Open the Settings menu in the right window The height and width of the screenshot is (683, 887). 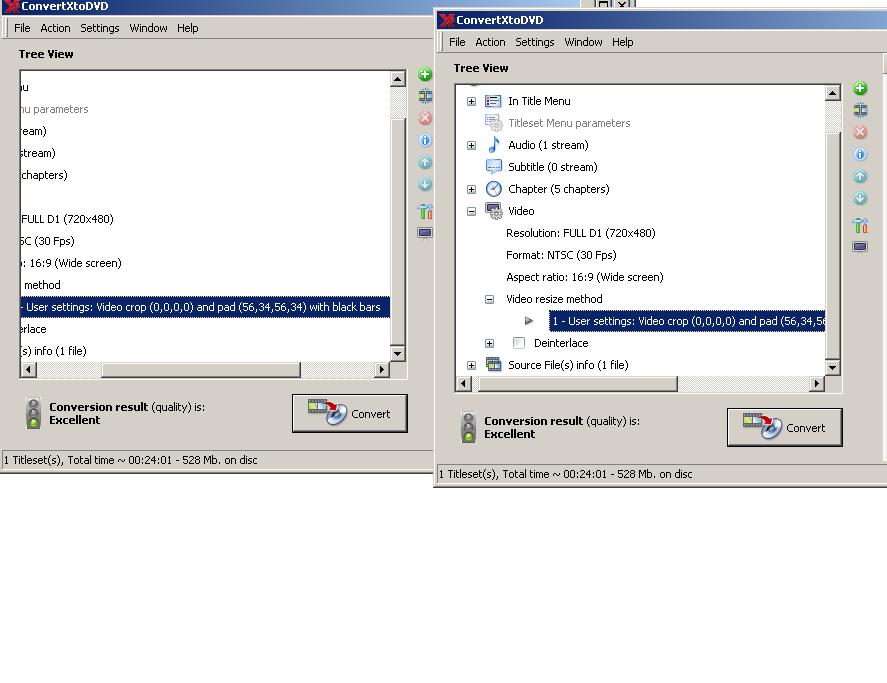click(535, 42)
